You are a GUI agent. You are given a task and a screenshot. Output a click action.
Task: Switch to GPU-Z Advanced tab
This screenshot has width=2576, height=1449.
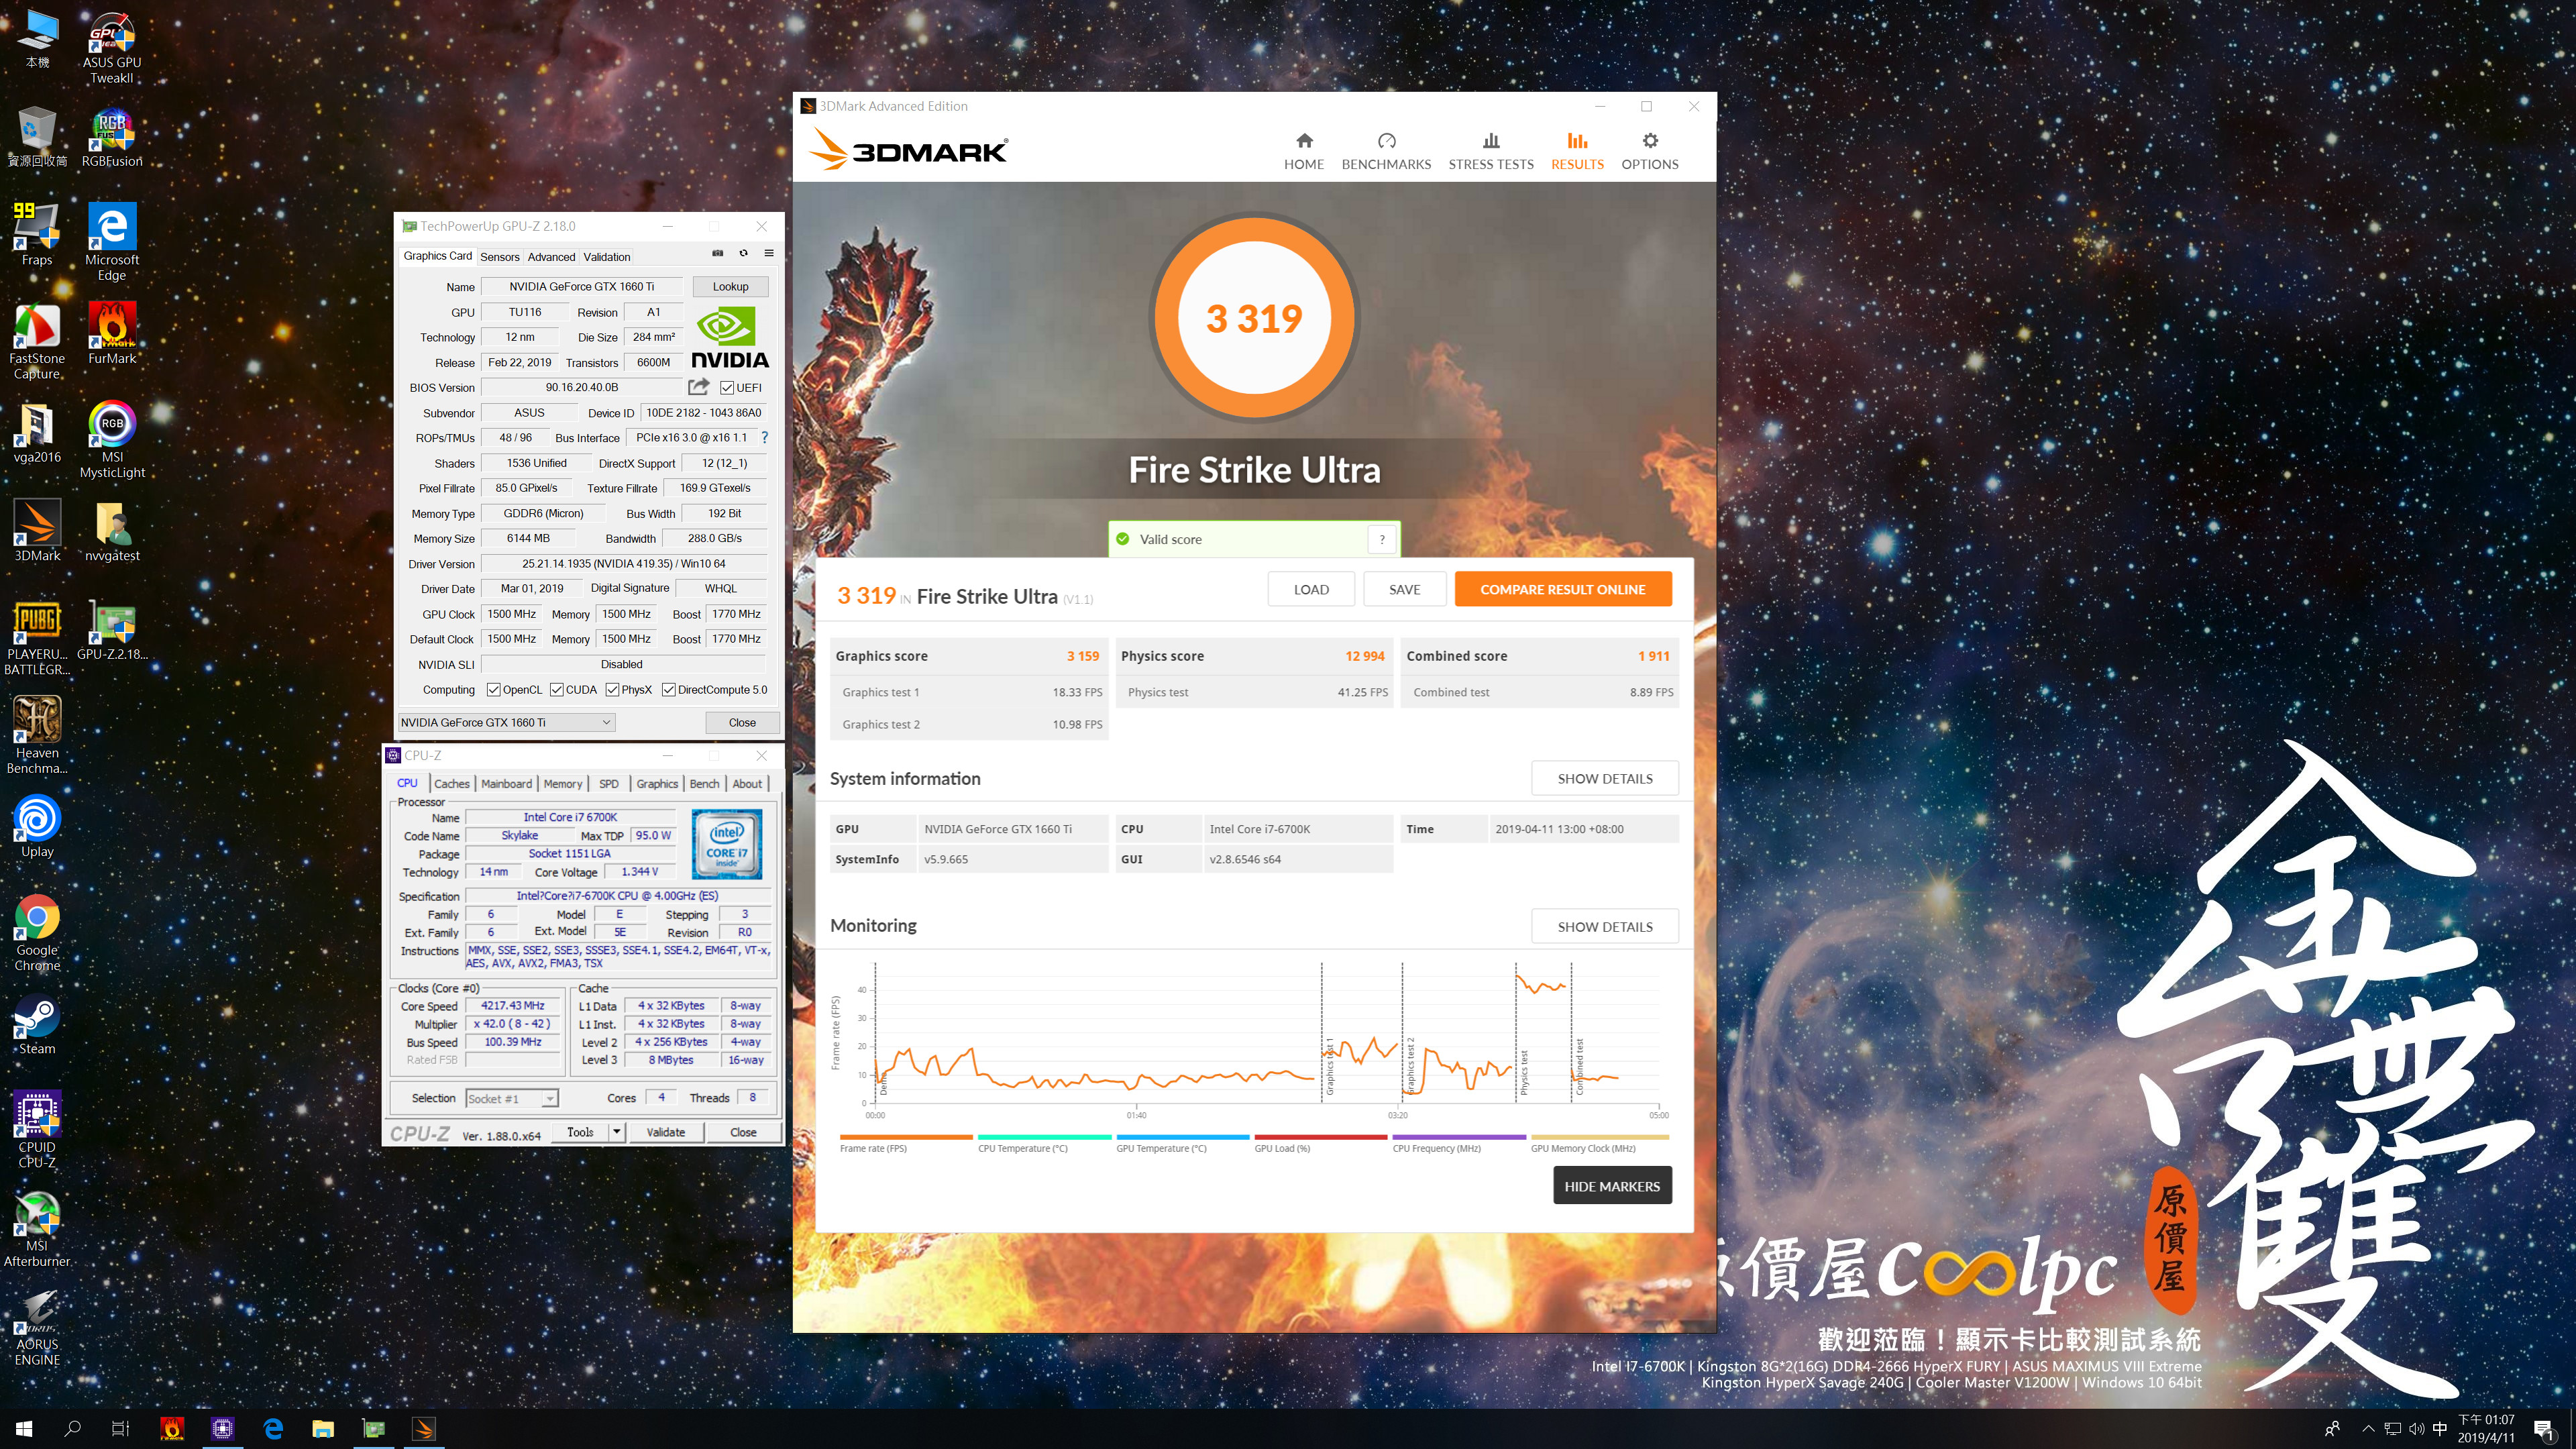(x=551, y=257)
